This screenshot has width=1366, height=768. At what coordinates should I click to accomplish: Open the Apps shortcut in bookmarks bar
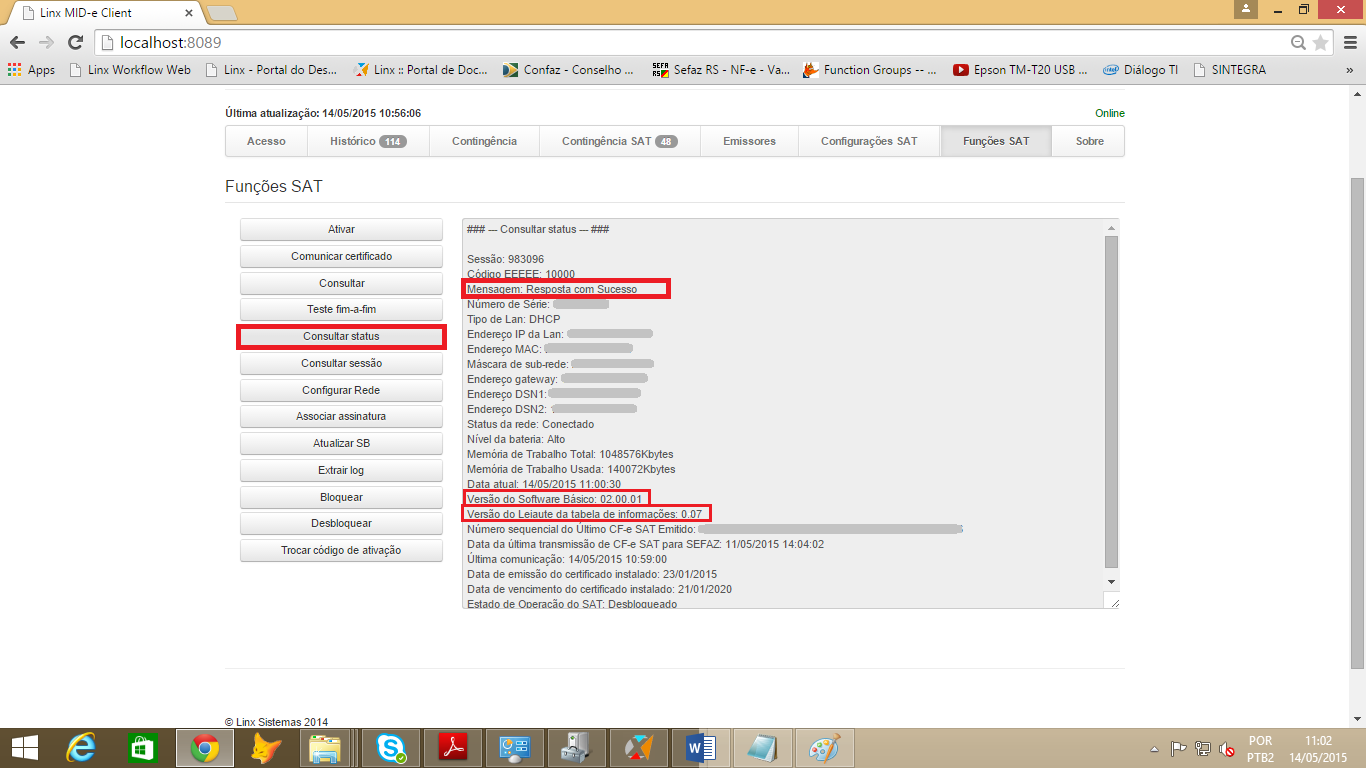[31, 70]
